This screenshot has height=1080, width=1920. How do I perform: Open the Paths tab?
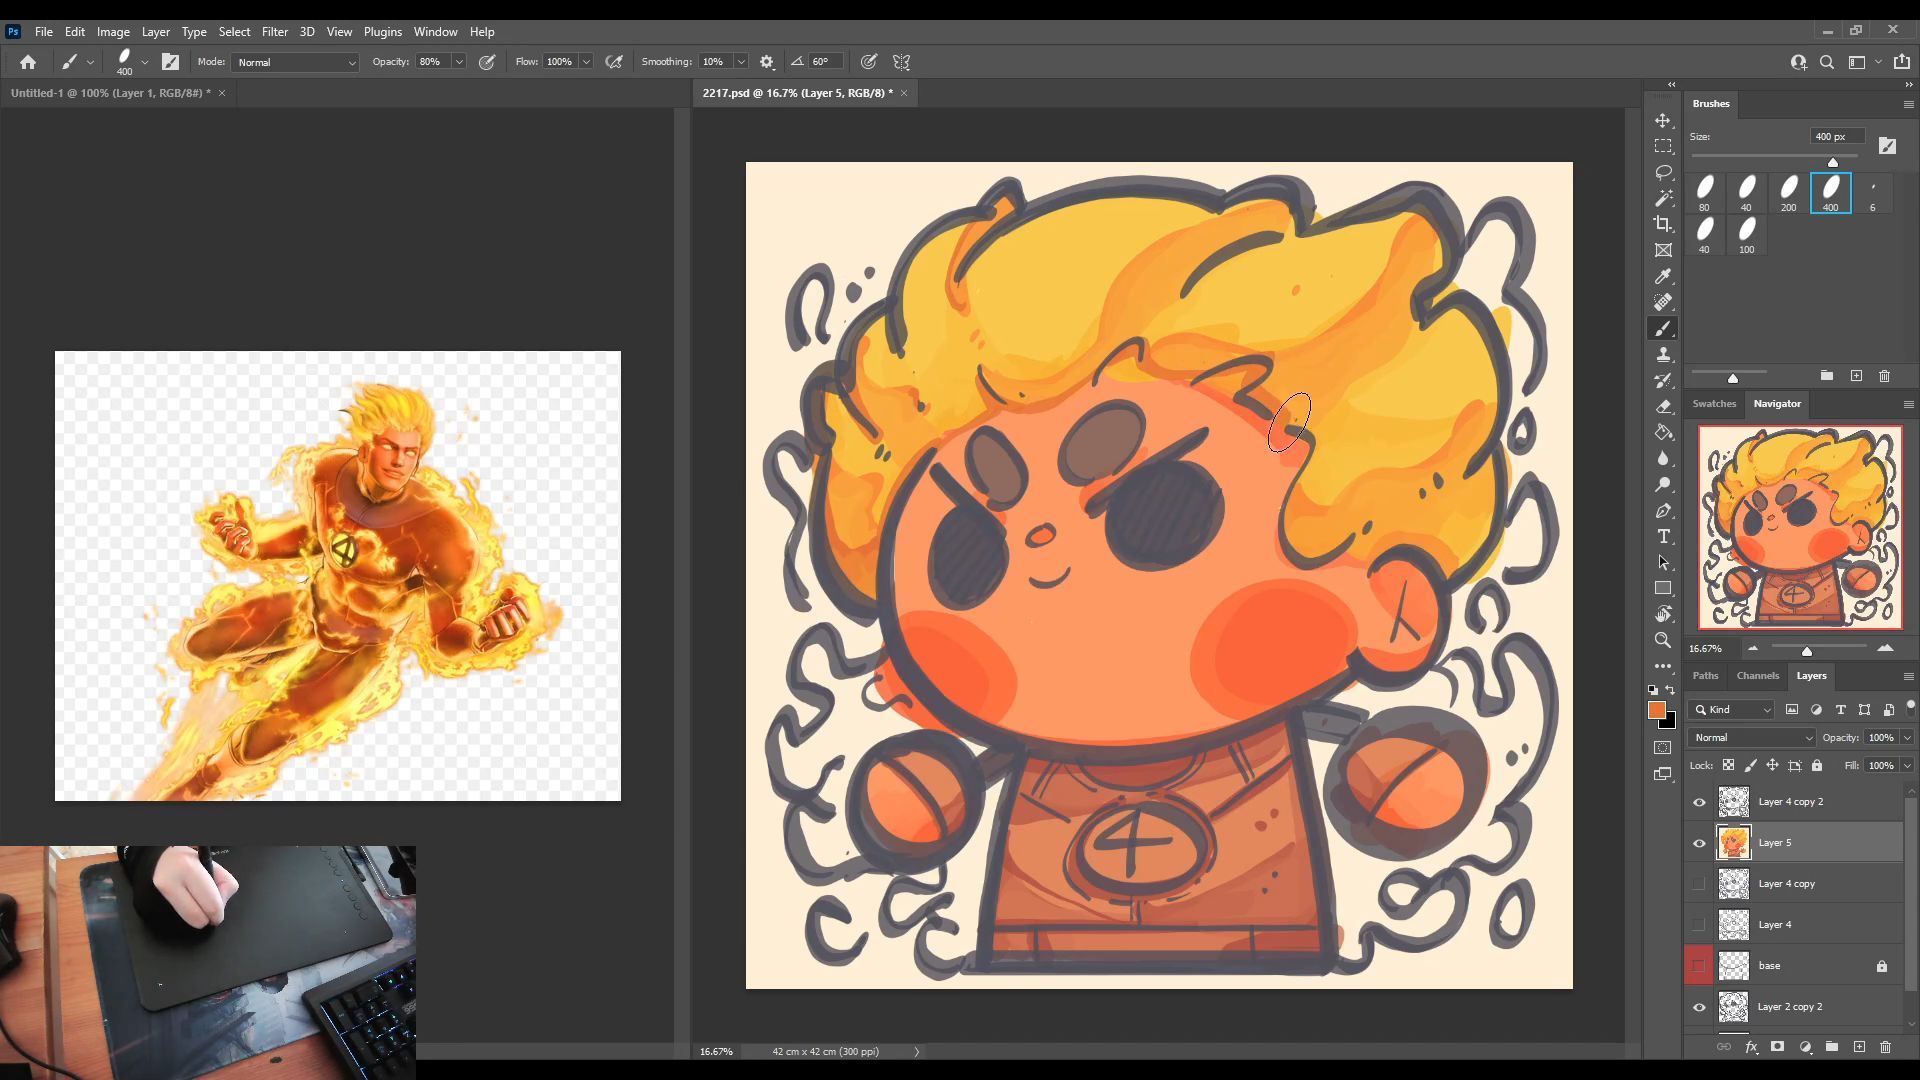point(1705,676)
